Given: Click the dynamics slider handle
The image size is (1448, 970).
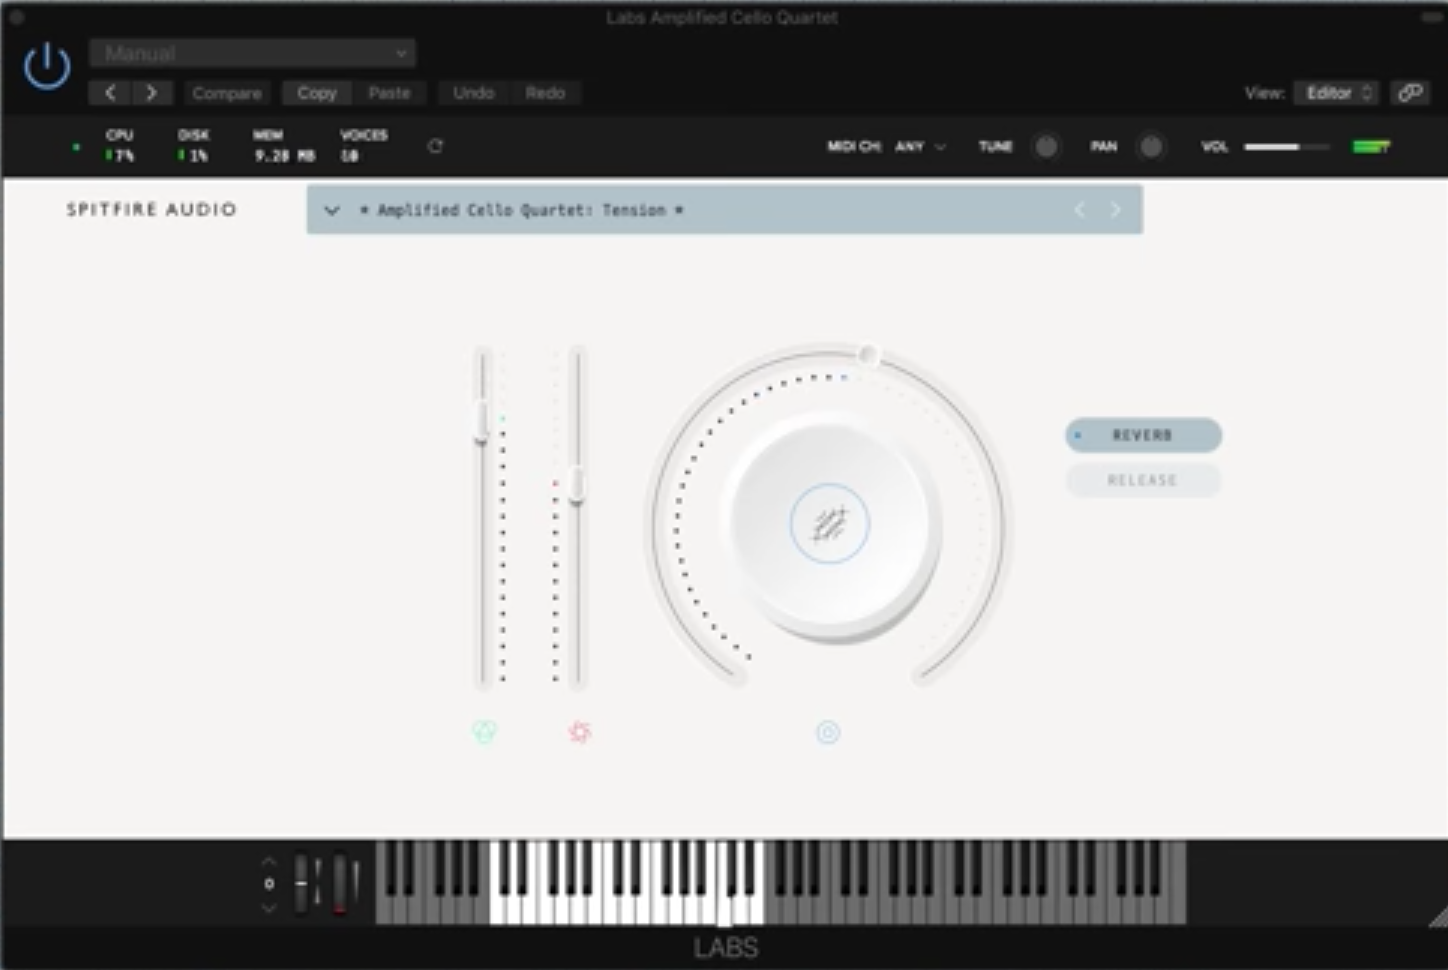Looking at the screenshot, I should coord(576,485).
